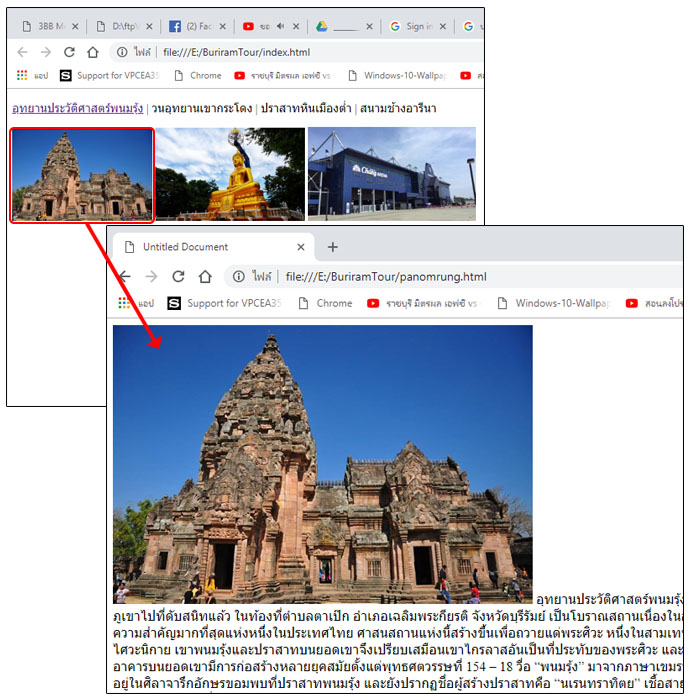Reload the panomrung.html page
691x700 pixels.
coord(178,277)
